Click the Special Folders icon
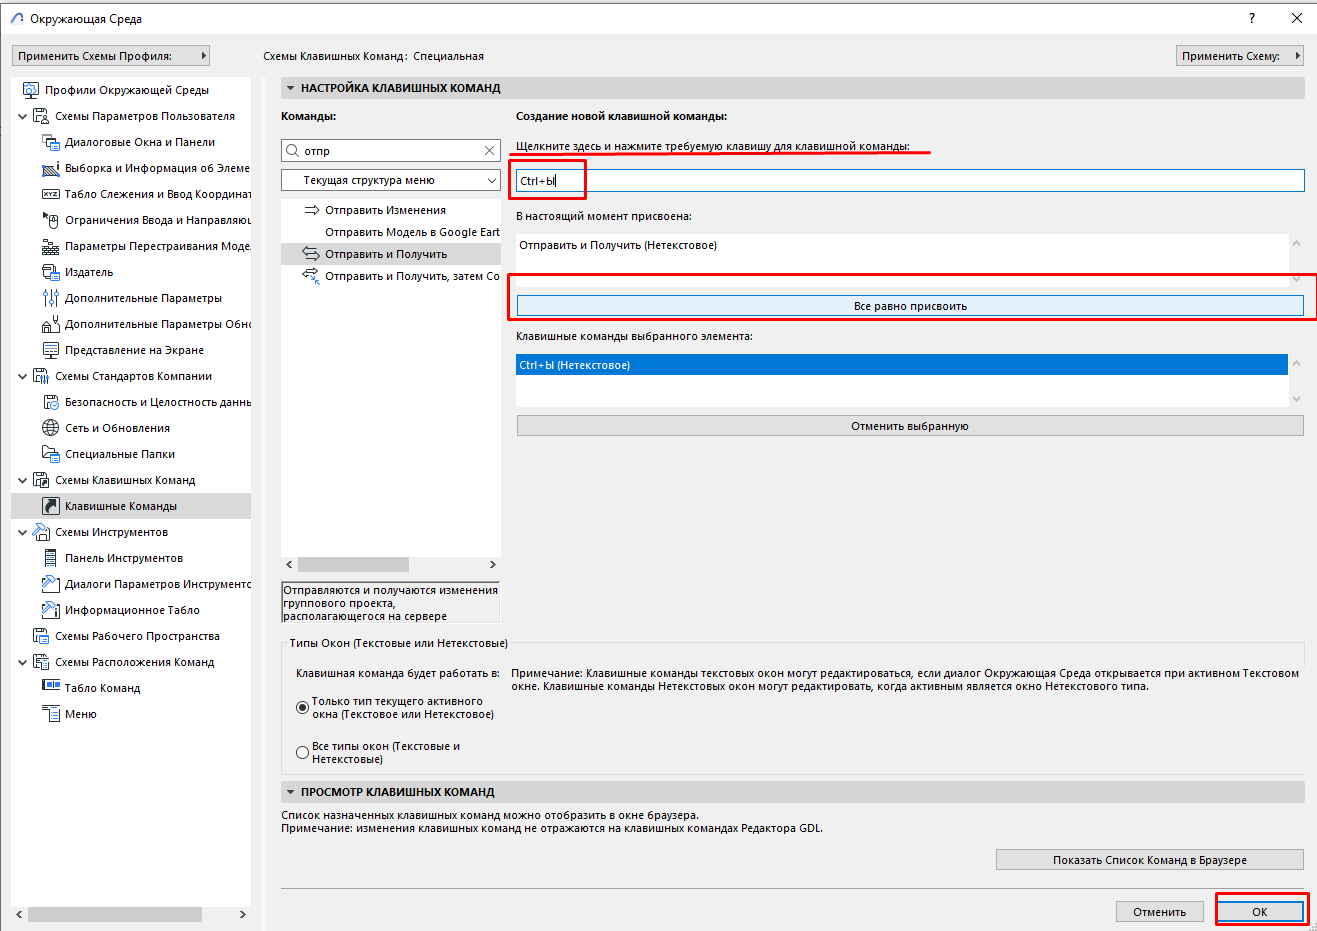Screen dimensions: 1317x931 50,454
